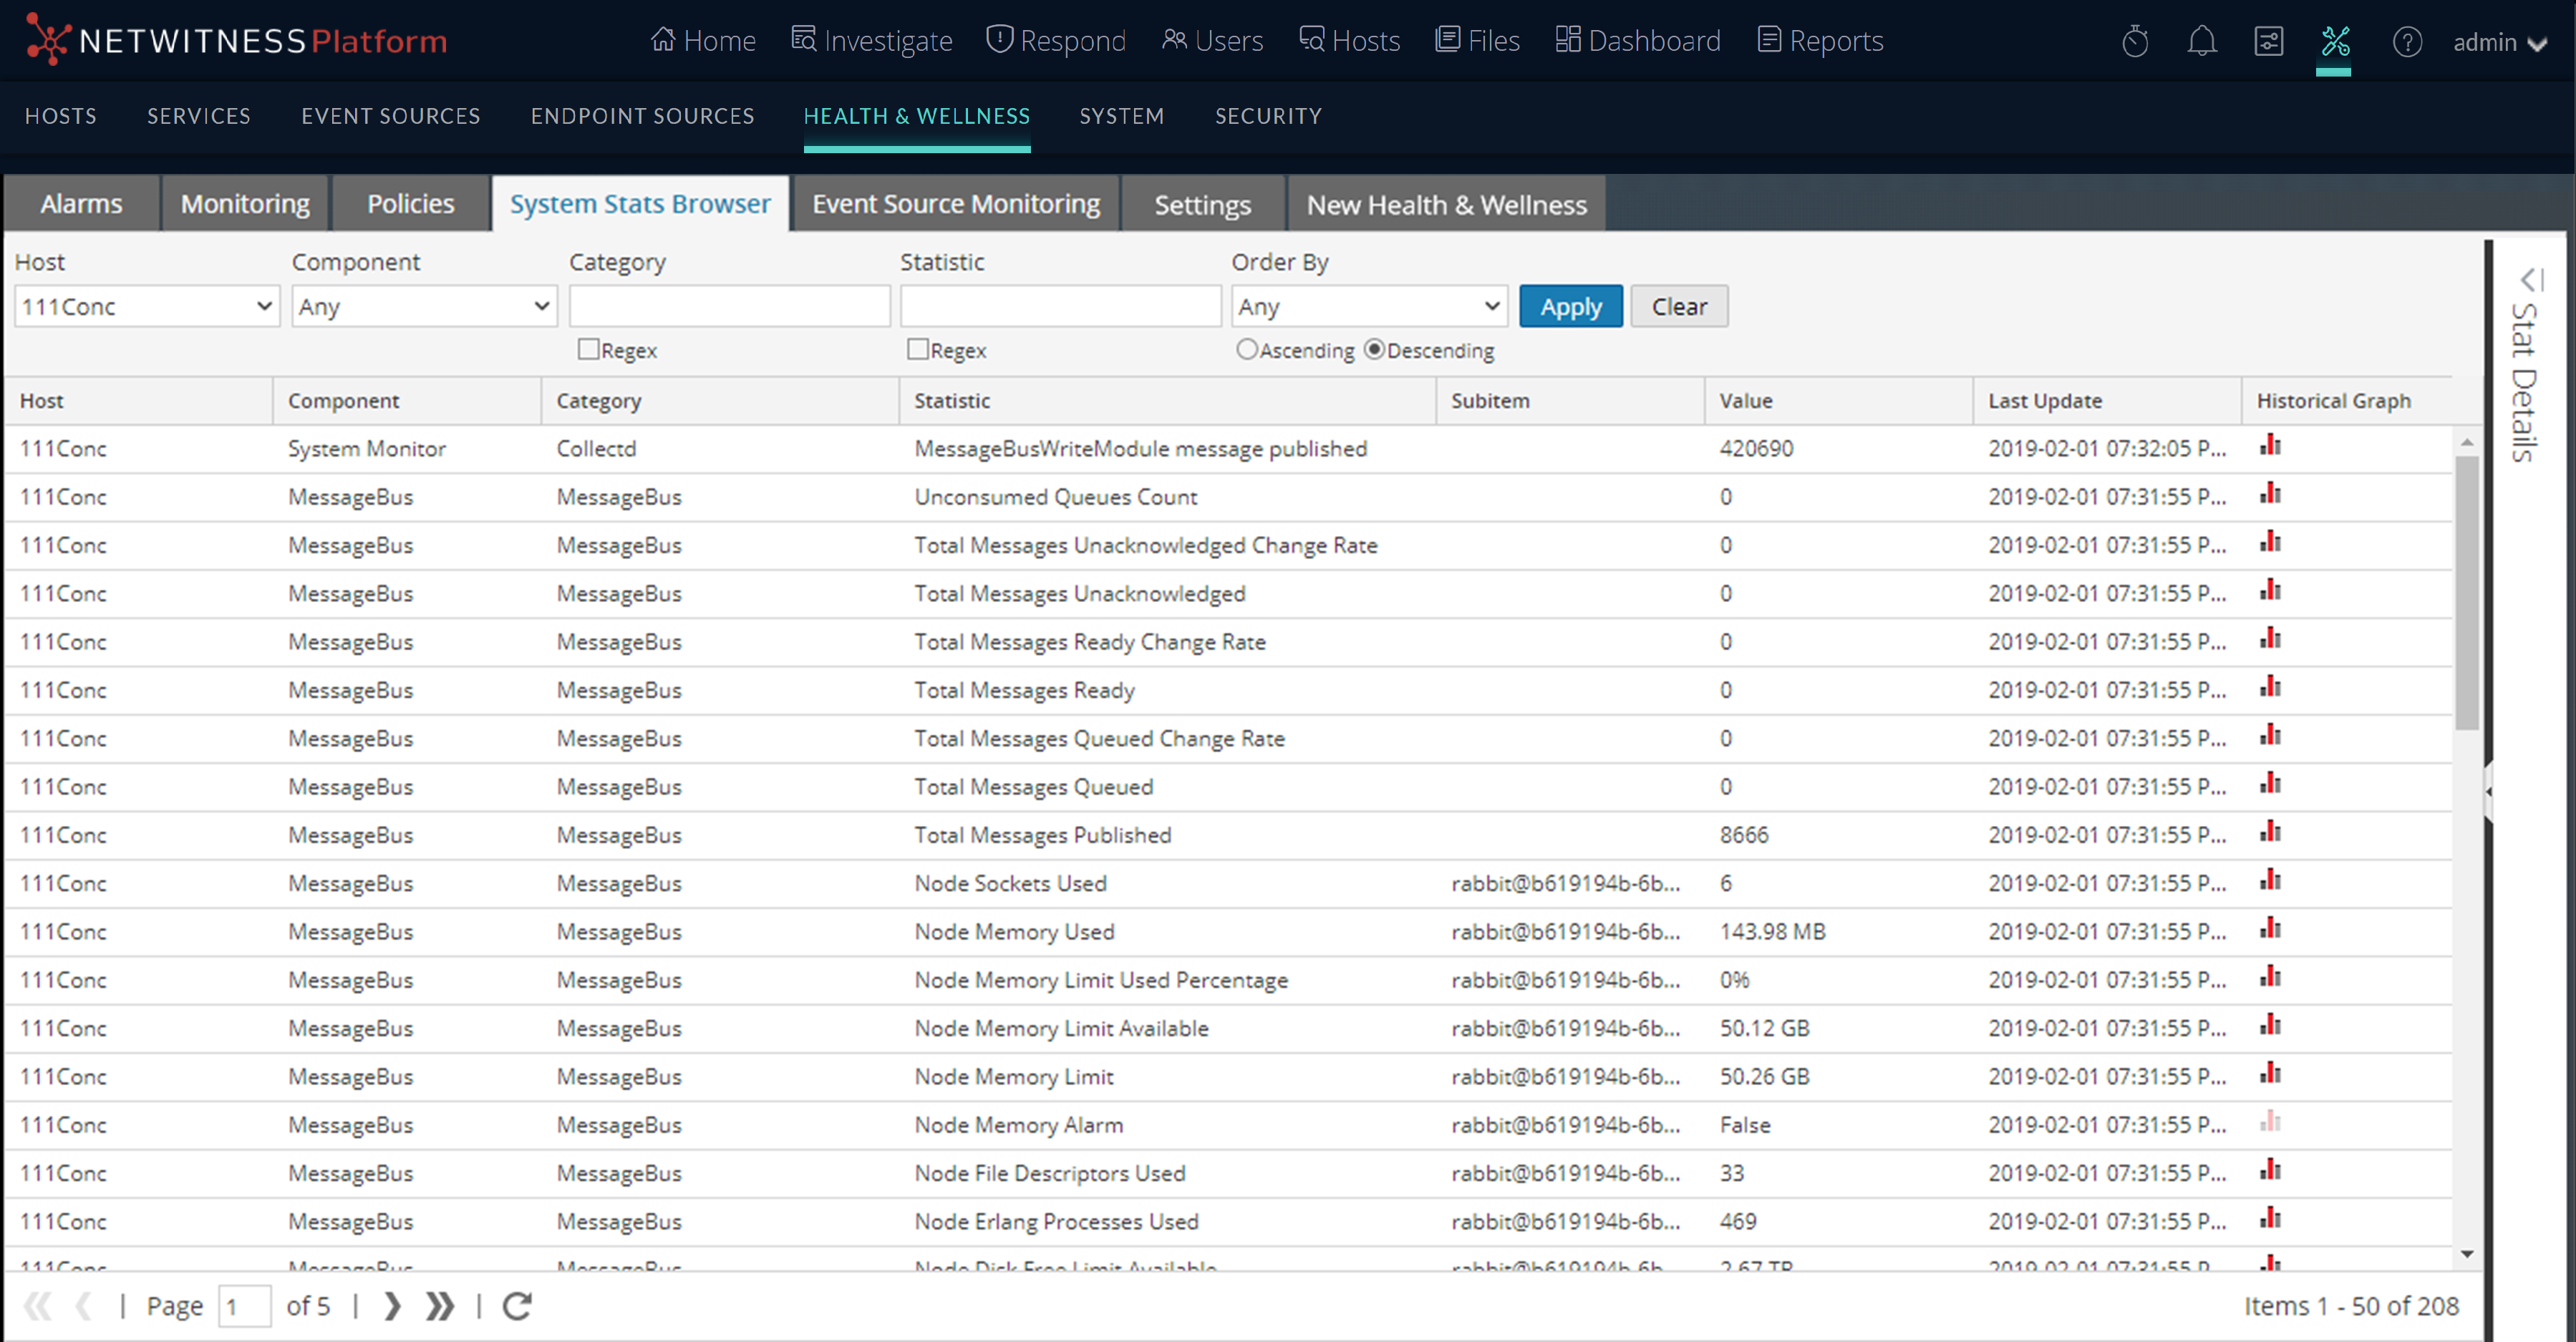Sort by the Value column header
Image resolution: width=2576 pixels, height=1342 pixels.
coord(1838,400)
